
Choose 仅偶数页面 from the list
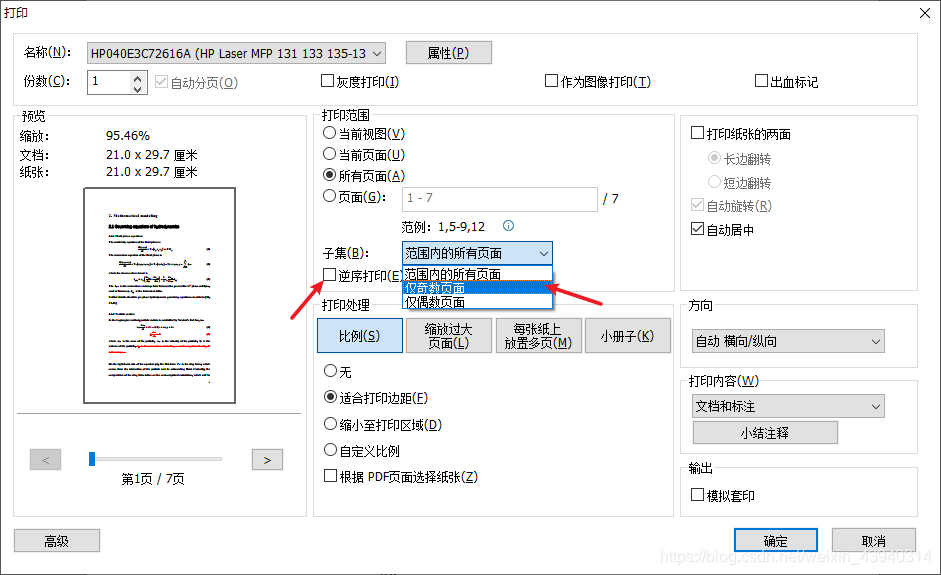477,302
